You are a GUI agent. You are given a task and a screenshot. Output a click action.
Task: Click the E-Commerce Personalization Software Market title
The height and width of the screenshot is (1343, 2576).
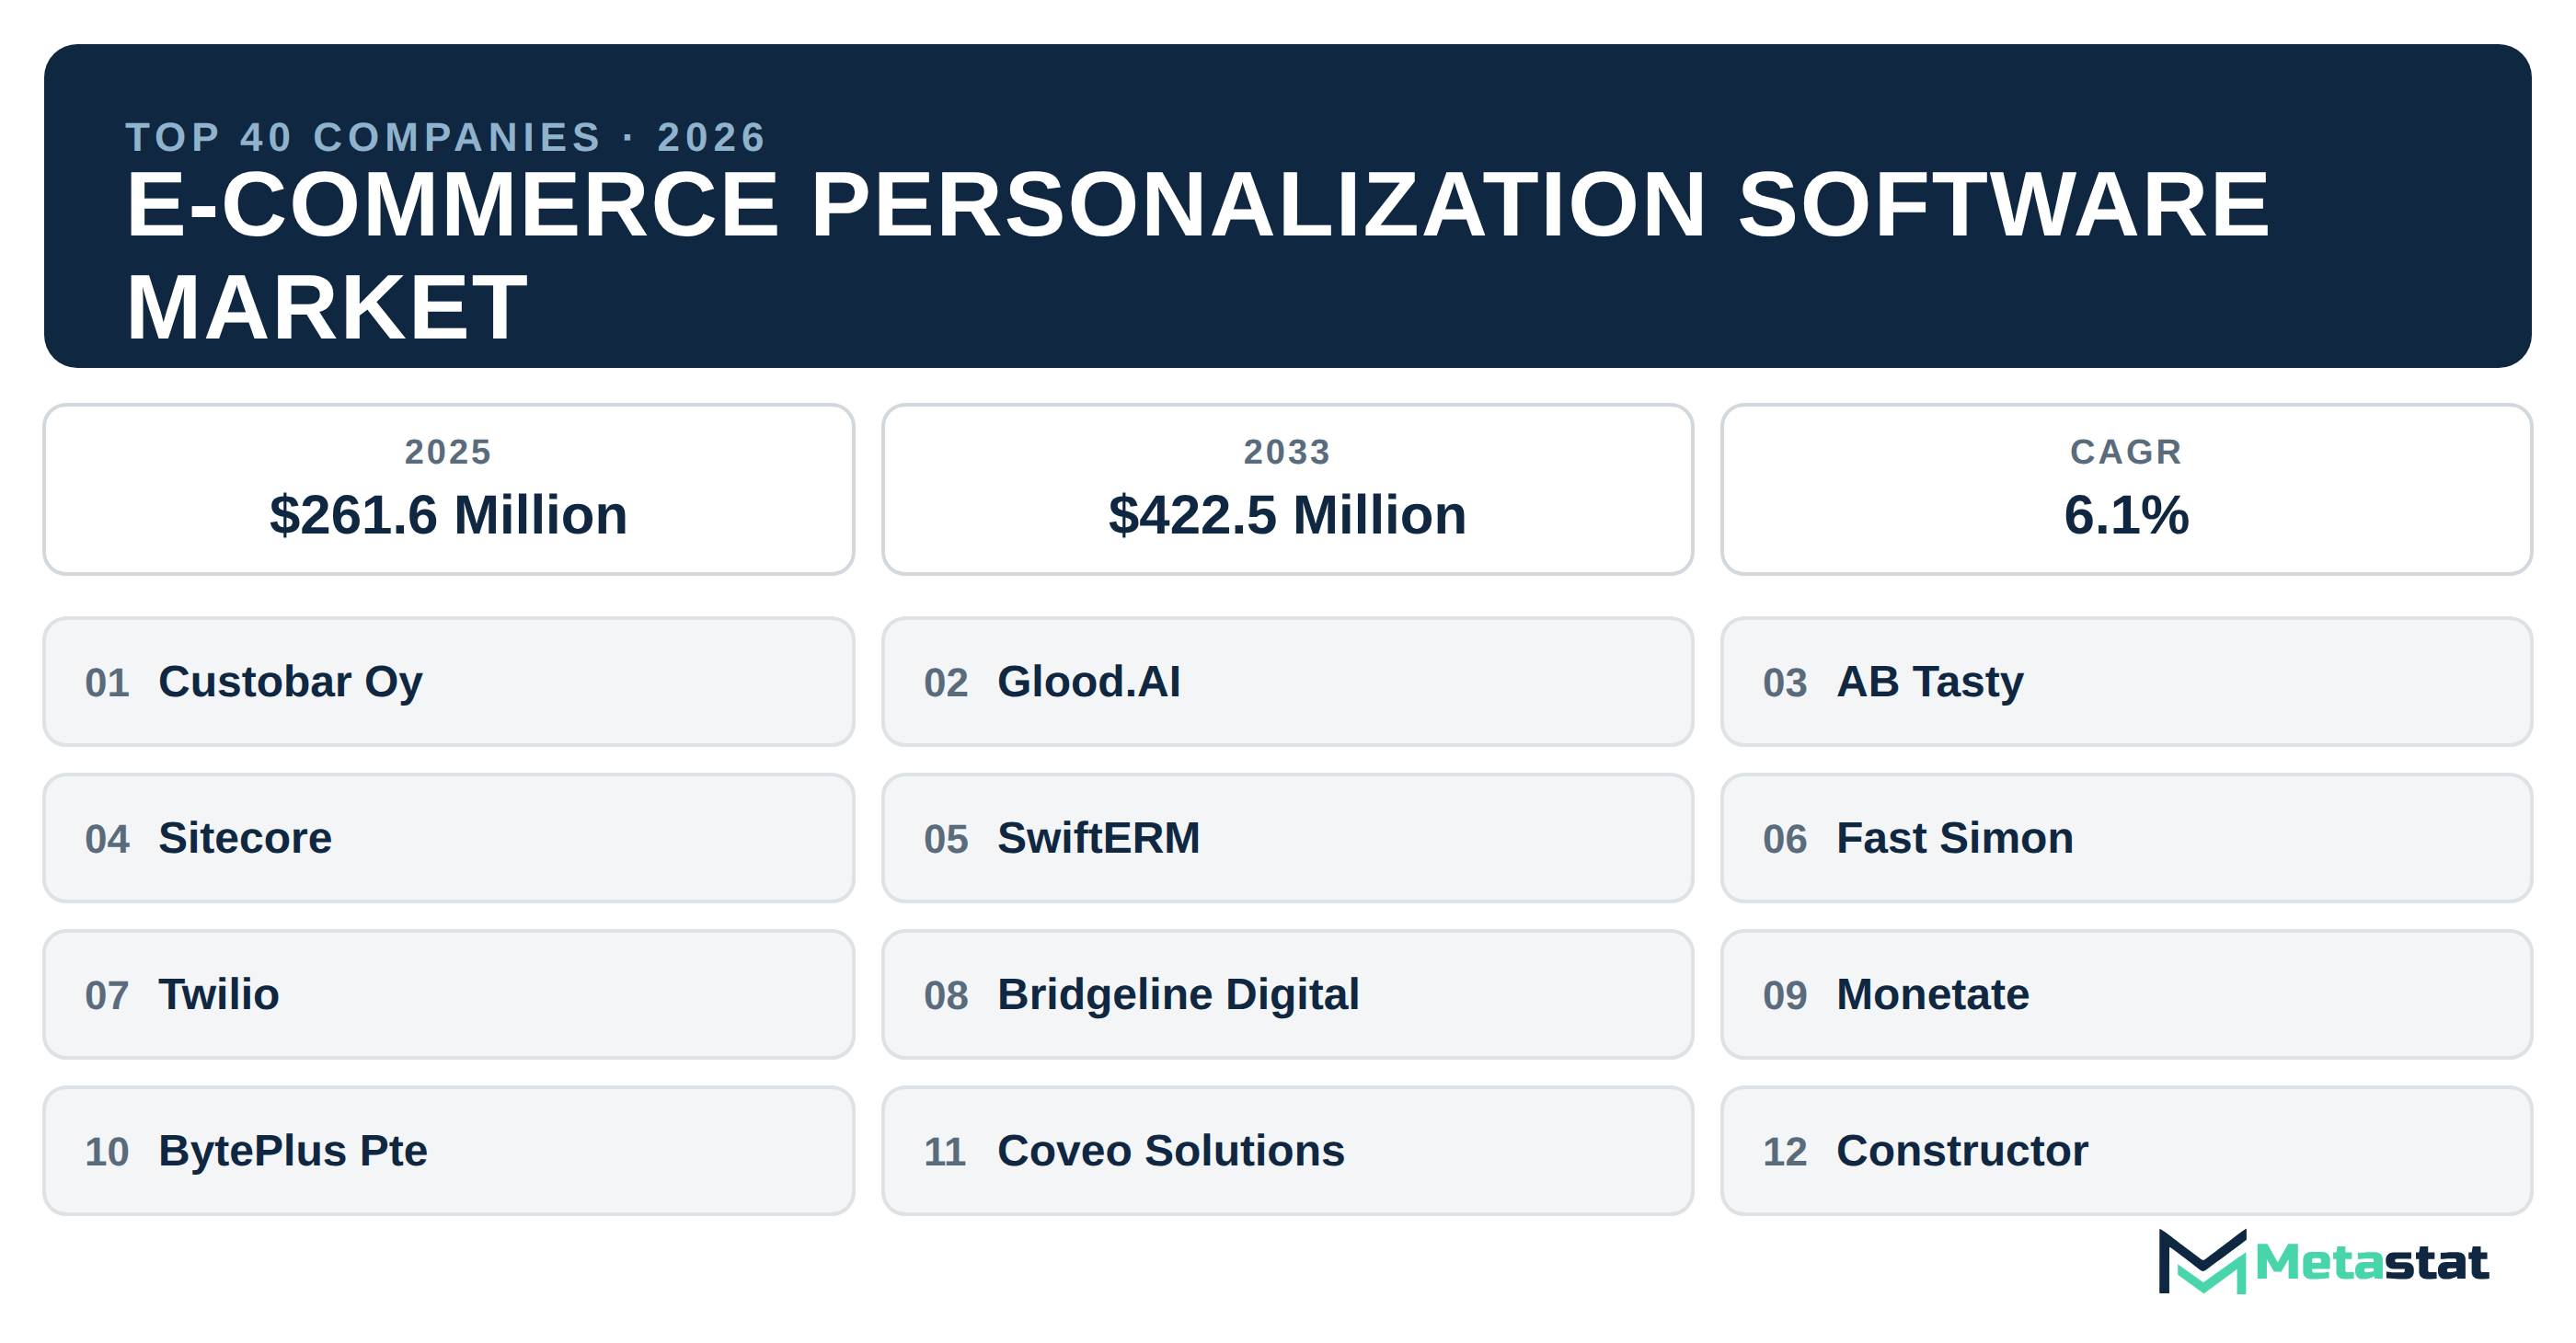pyautogui.click(x=1197, y=256)
